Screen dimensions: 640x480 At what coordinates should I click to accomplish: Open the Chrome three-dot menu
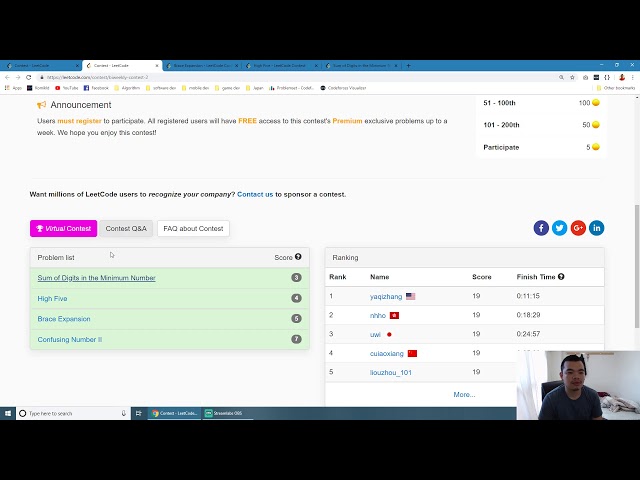click(633, 77)
